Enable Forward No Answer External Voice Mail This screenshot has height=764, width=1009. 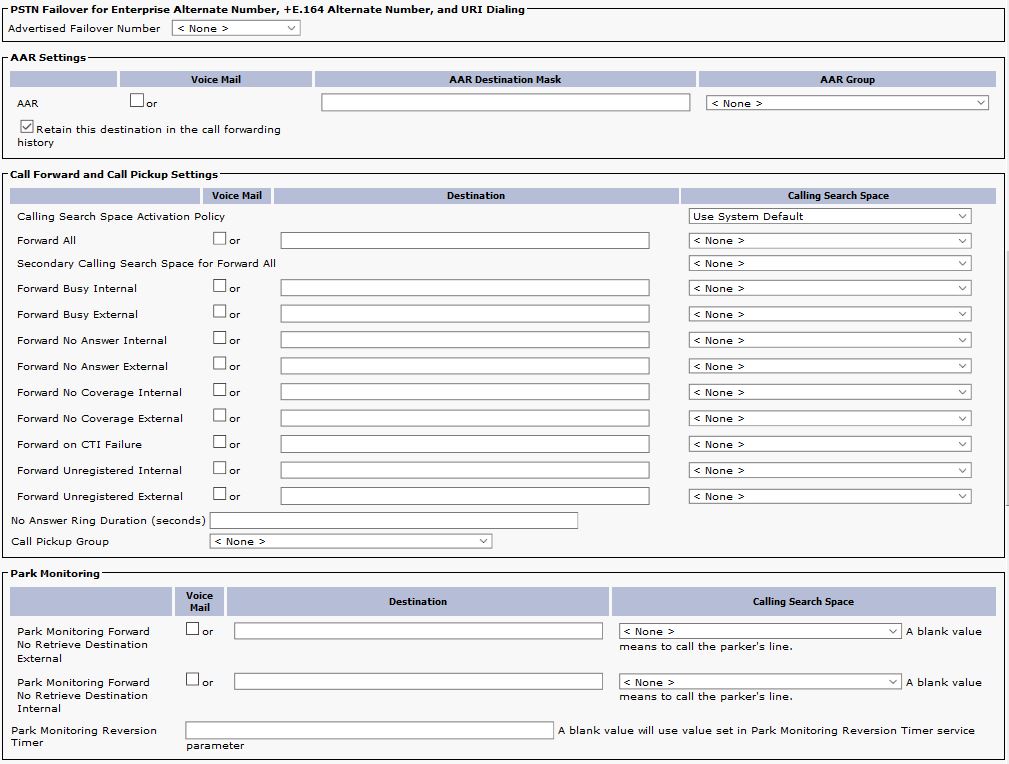220,365
